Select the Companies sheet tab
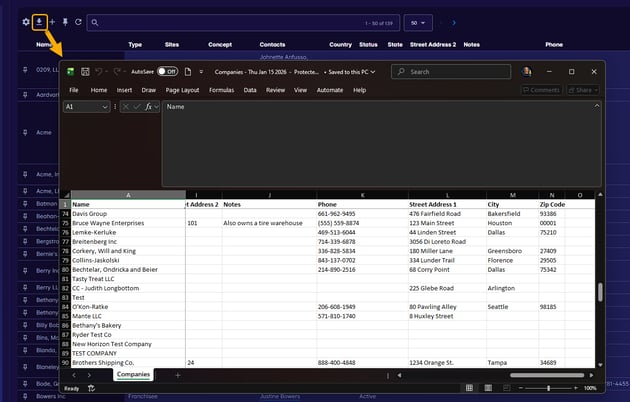The image size is (630, 402). (x=133, y=375)
